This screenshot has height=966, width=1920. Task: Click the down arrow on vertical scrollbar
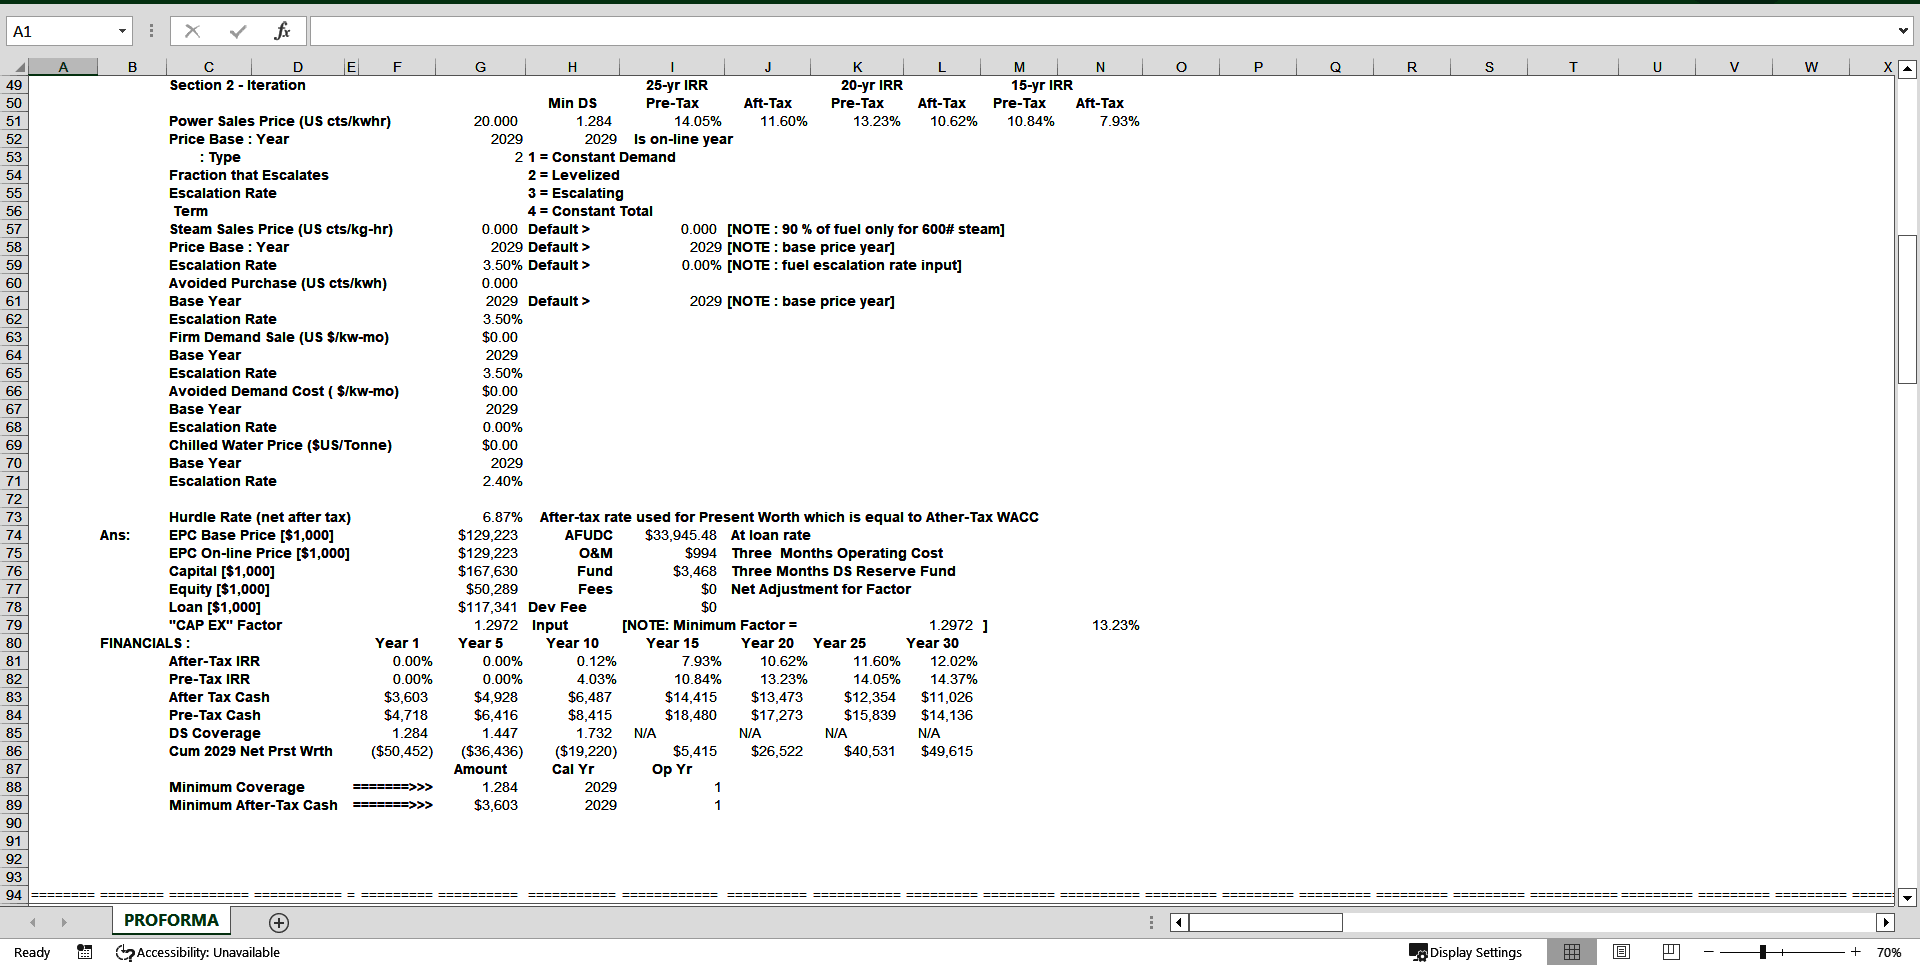click(1908, 899)
